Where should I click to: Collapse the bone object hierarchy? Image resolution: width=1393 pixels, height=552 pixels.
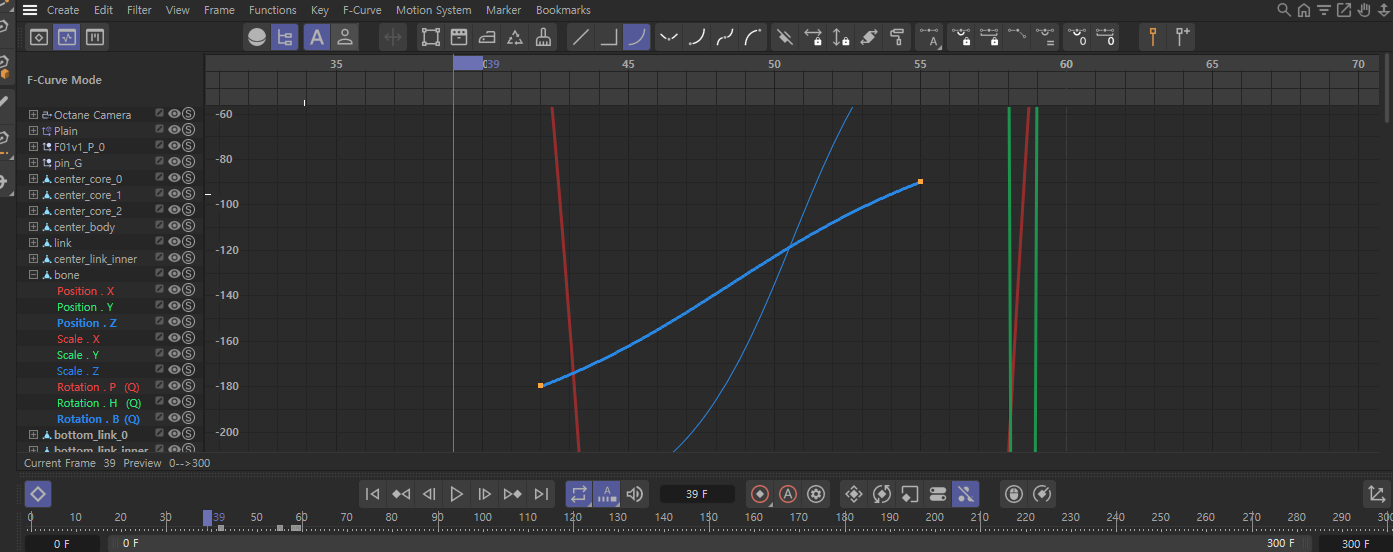[33, 275]
